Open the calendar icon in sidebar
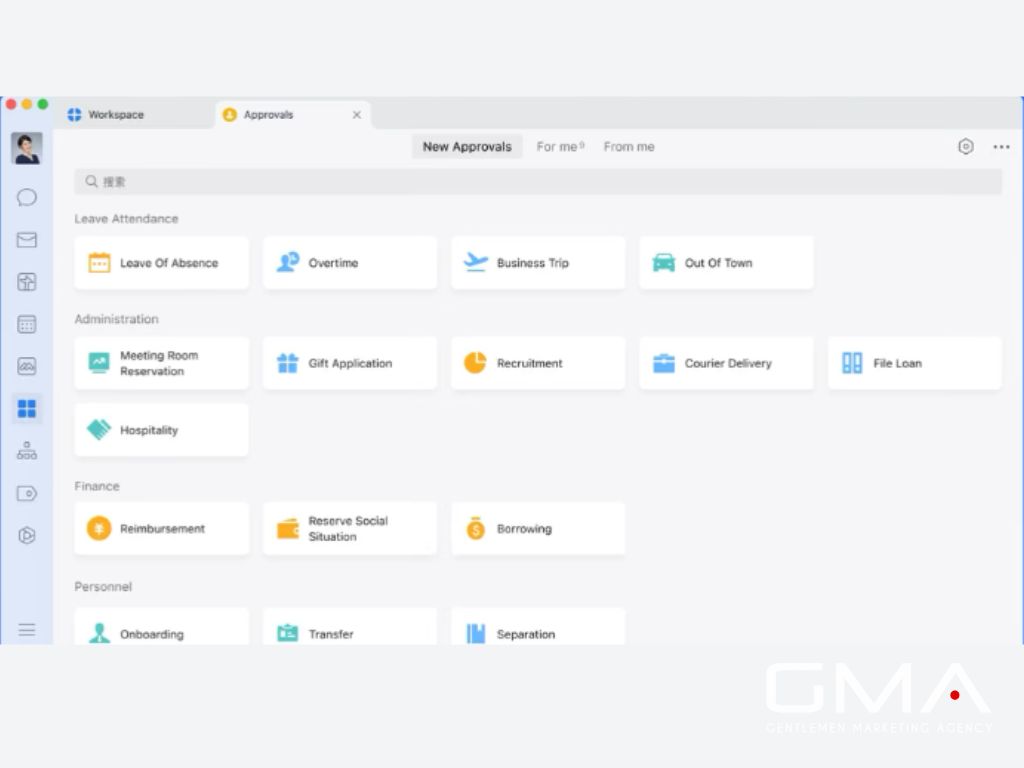 pos(27,324)
